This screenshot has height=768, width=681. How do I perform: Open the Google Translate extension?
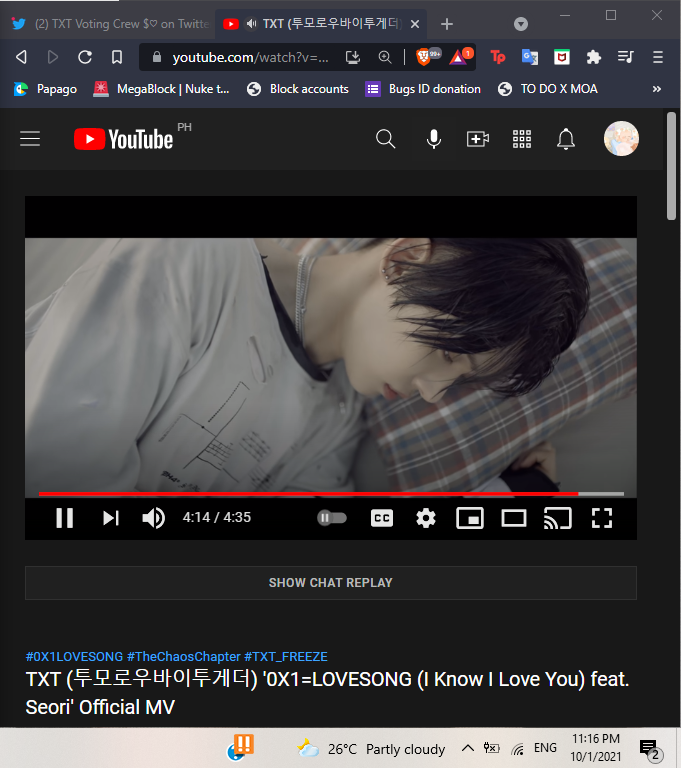pos(530,57)
